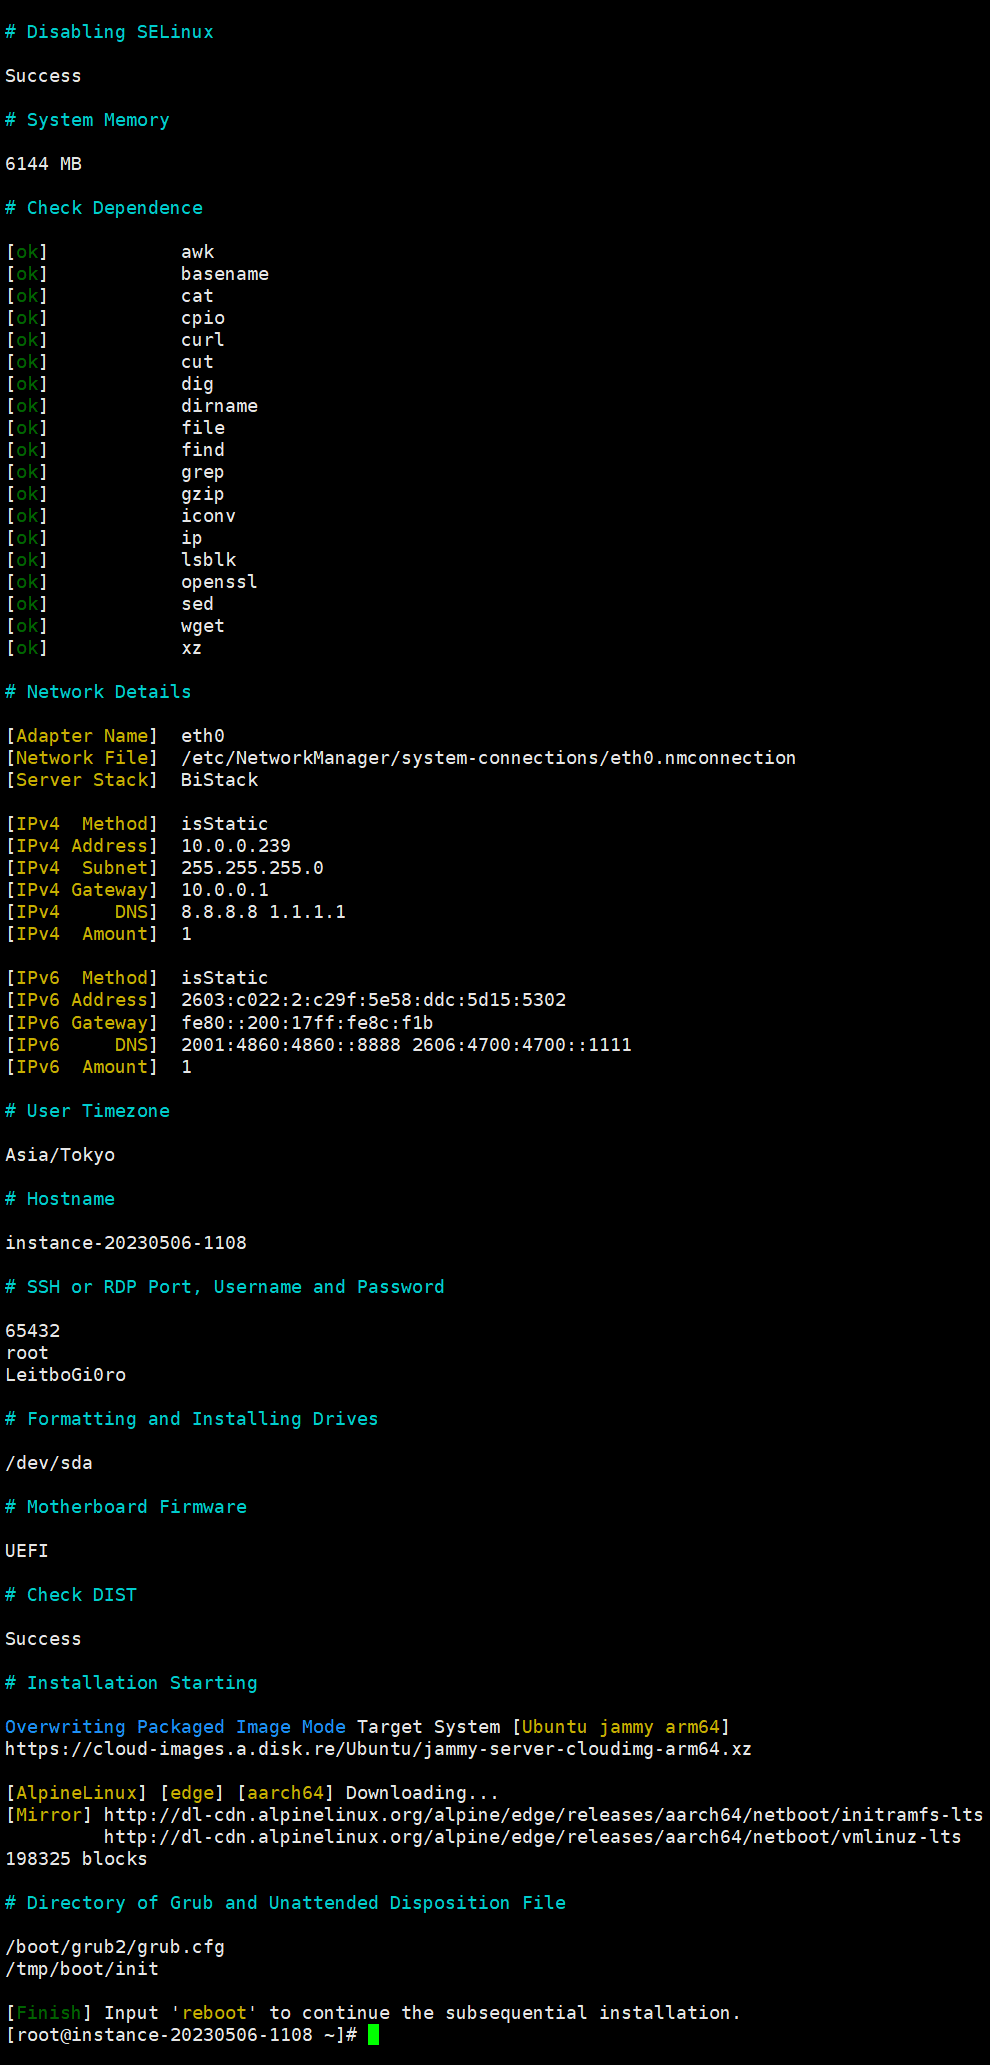Click the '# Network Details' heading

[x=98, y=692]
